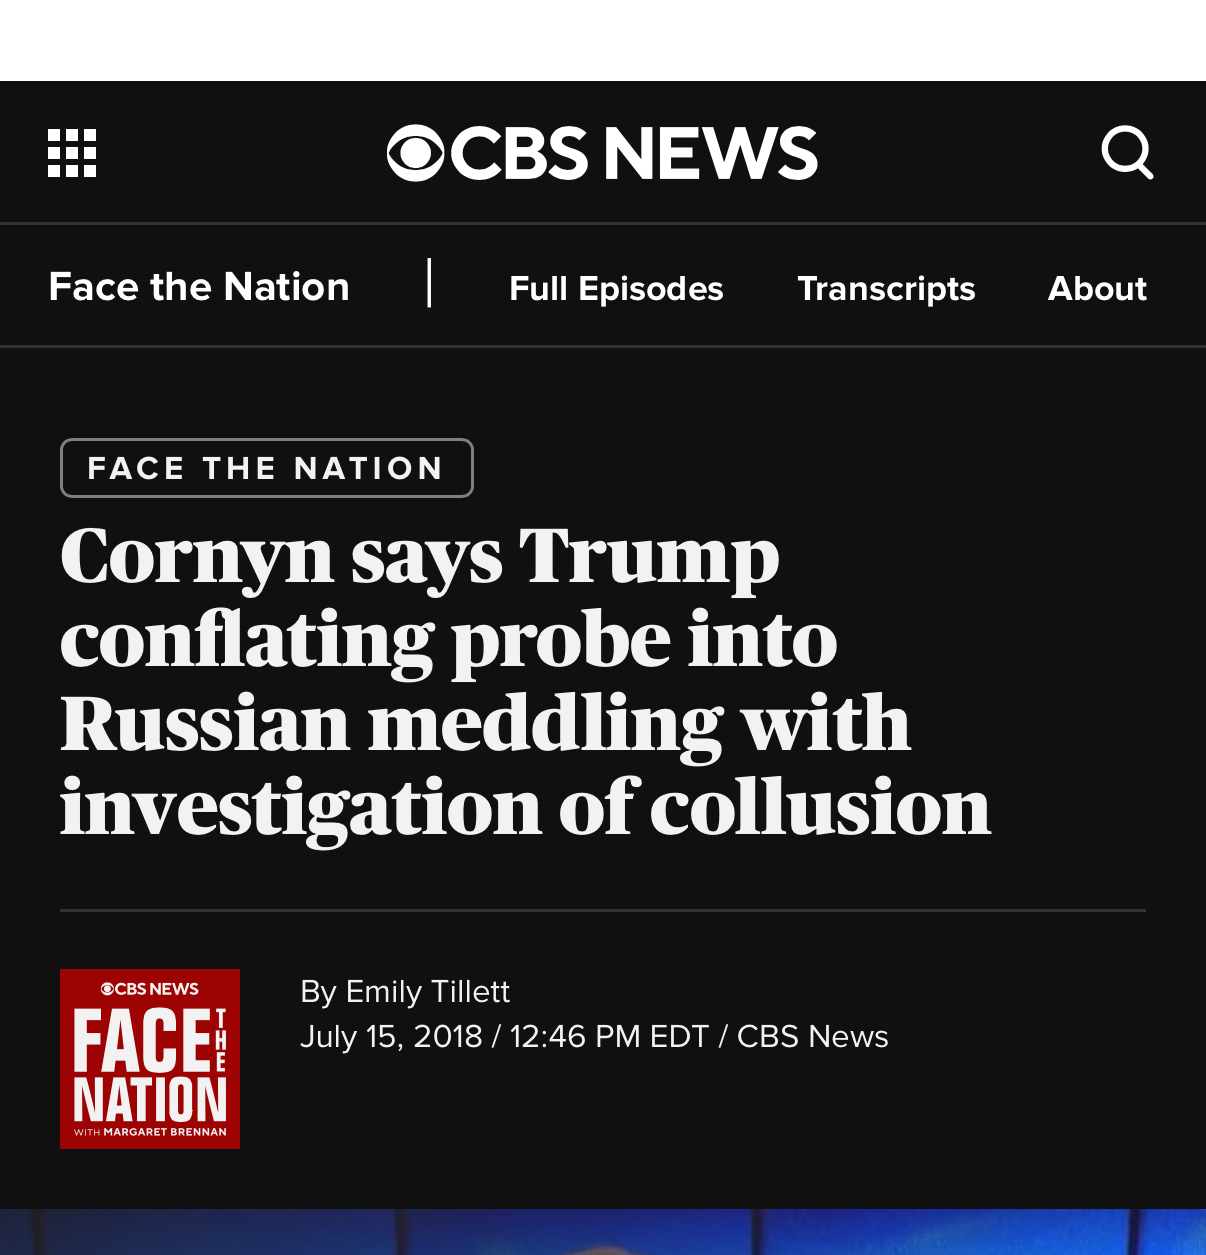Image resolution: width=1206 pixels, height=1255 pixels.
Task: Click the search magnifier icon
Action: [x=1127, y=153]
